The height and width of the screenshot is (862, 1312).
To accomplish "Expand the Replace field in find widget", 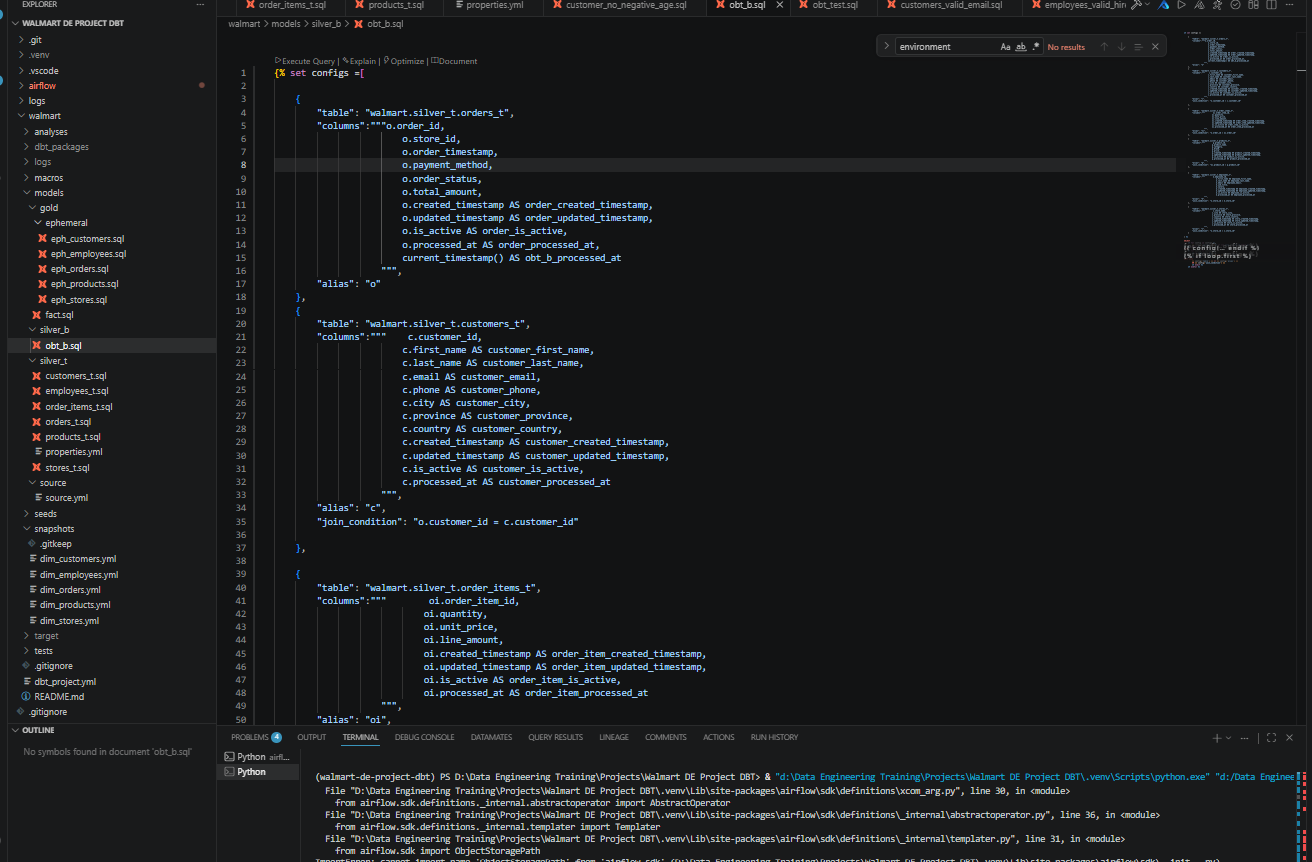I will [886, 46].
